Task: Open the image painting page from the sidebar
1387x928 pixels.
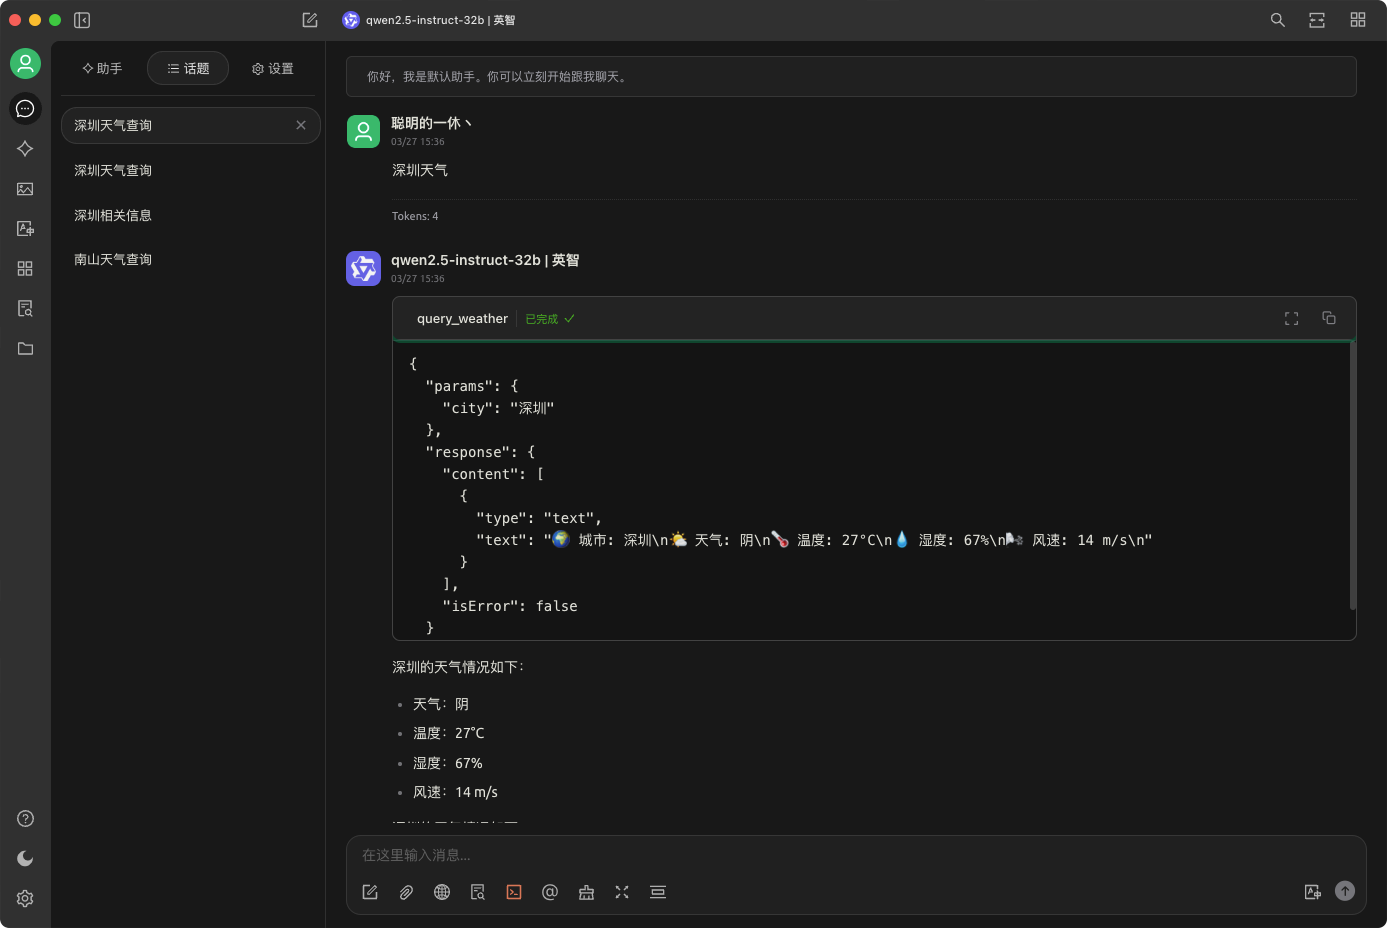Action: tap(25, 189)
